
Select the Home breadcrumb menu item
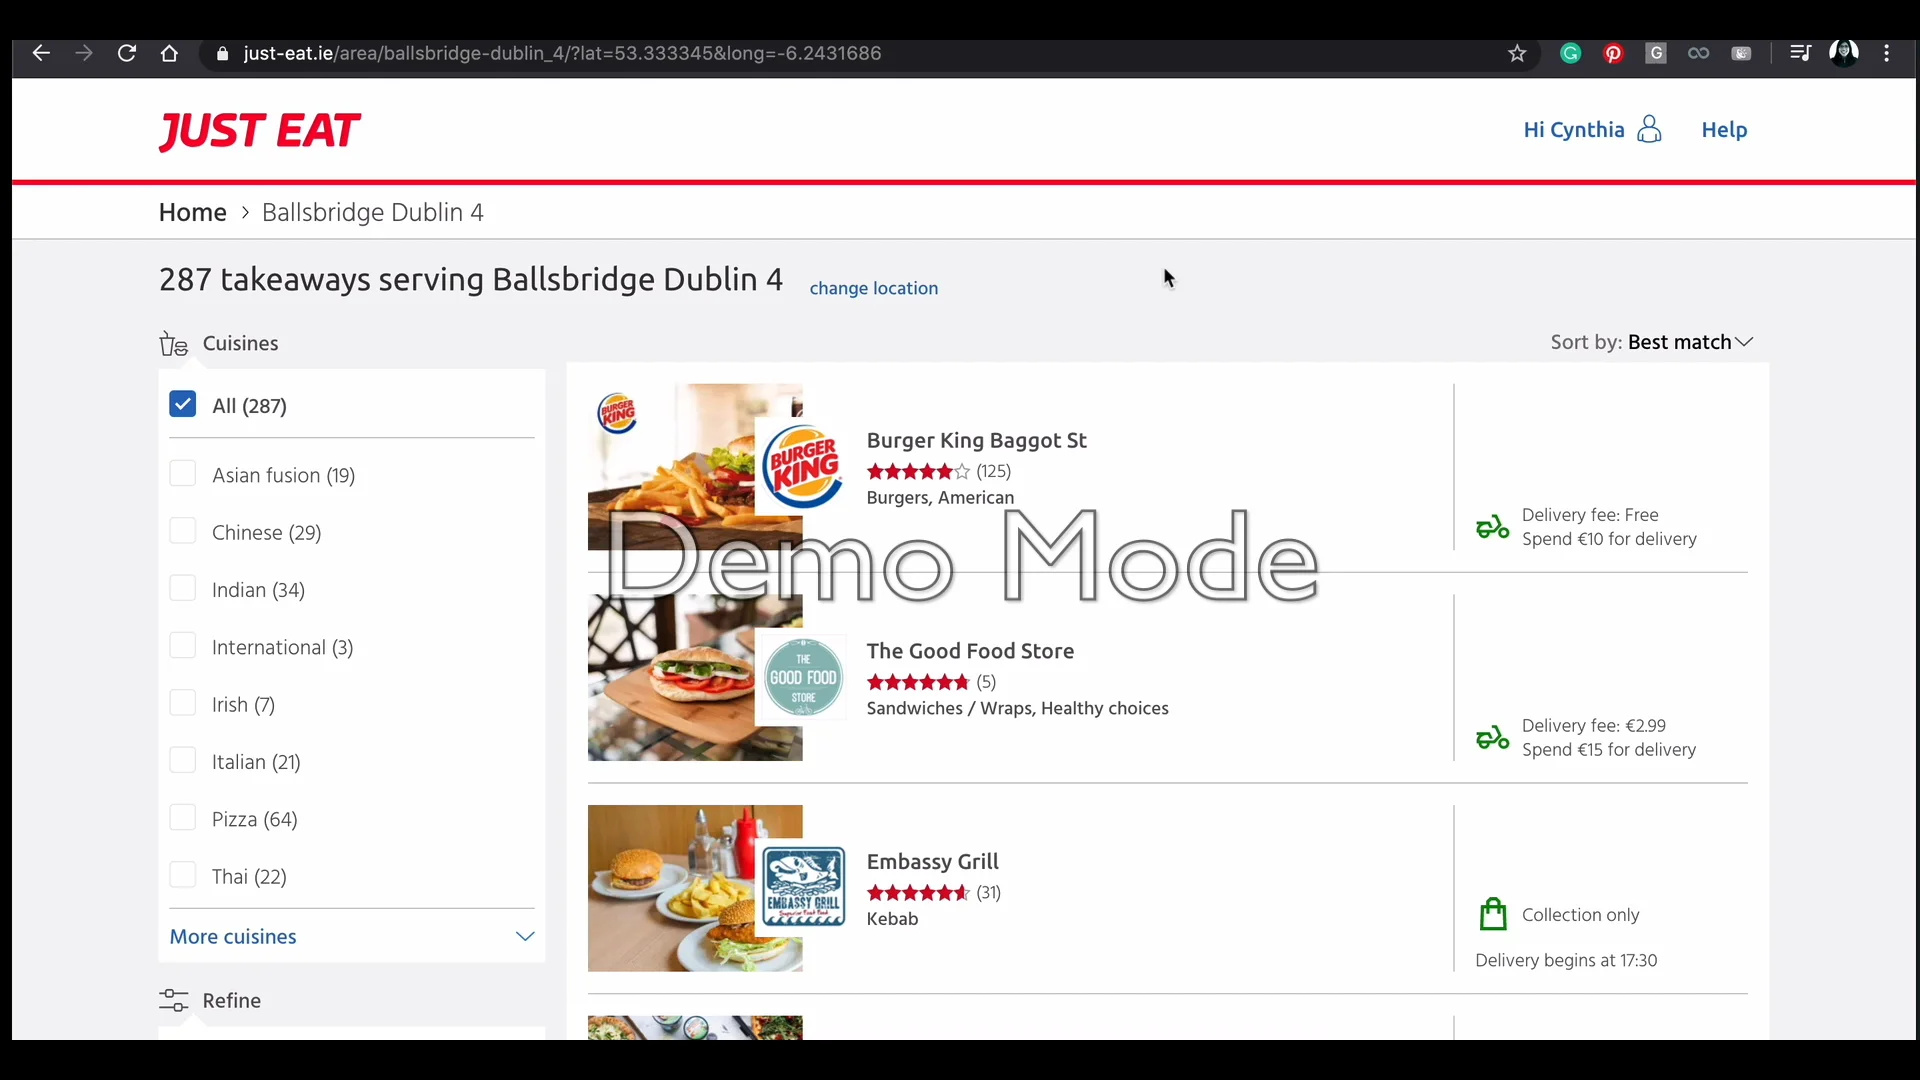(191, 211)
